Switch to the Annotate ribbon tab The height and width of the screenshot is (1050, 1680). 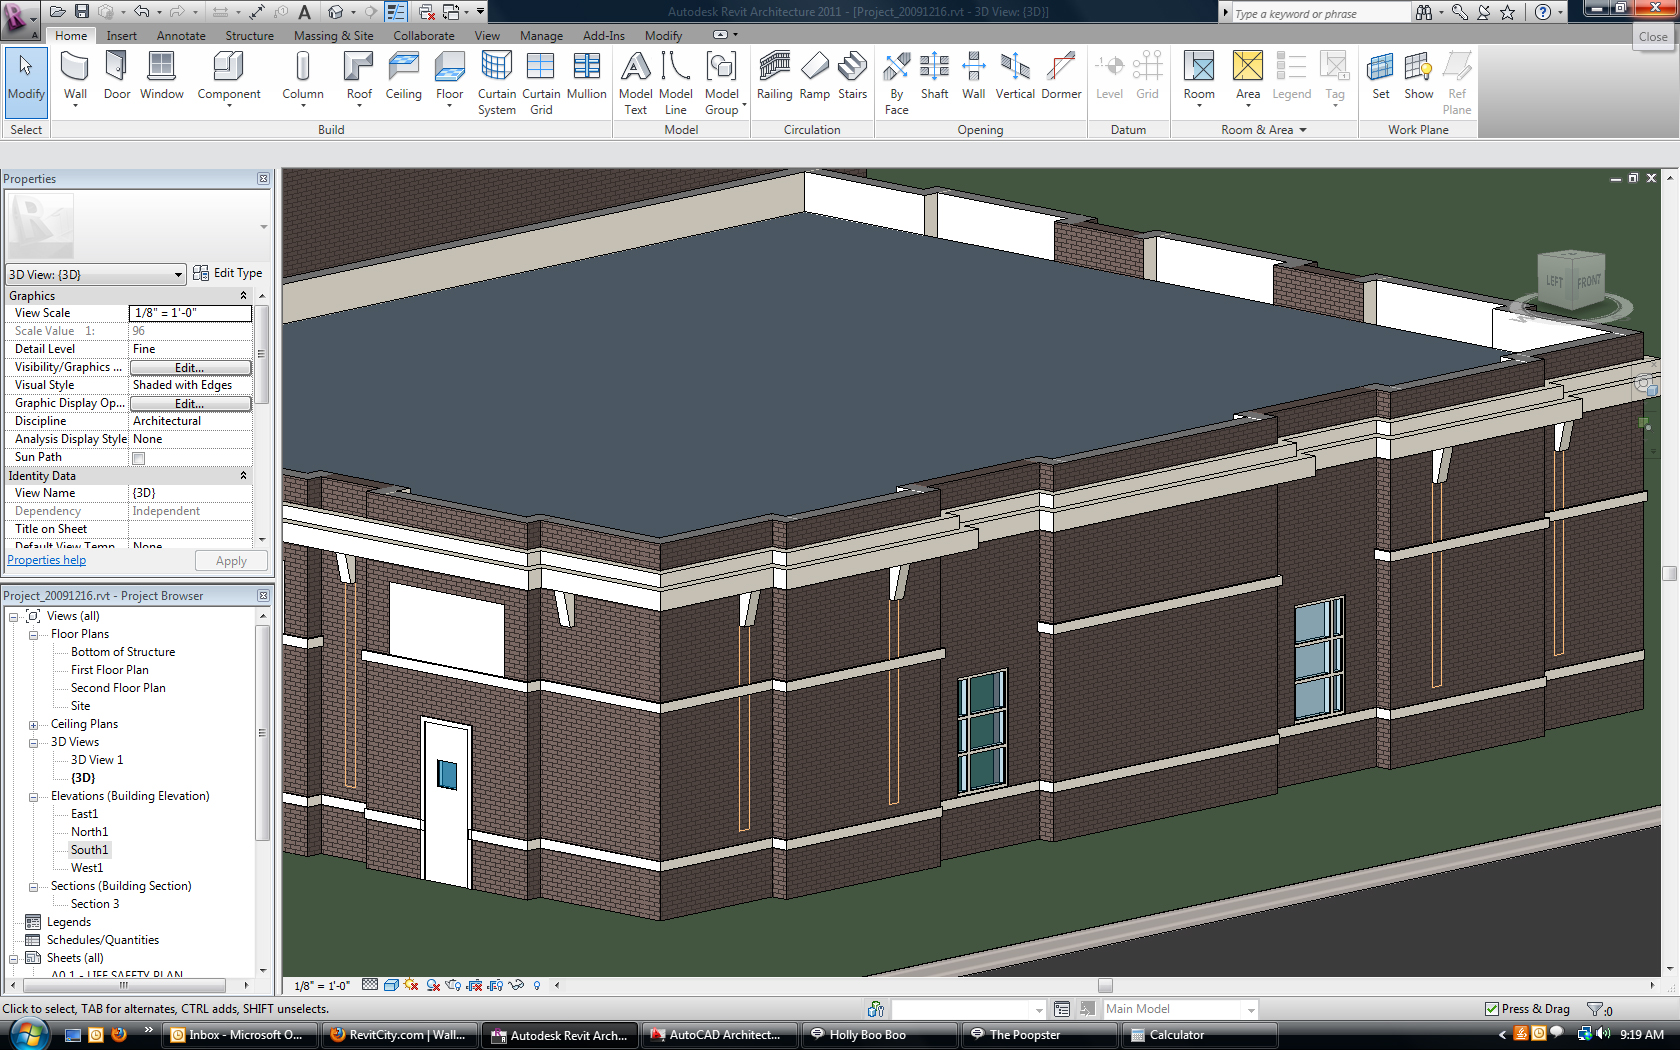(x=181, y=36)
